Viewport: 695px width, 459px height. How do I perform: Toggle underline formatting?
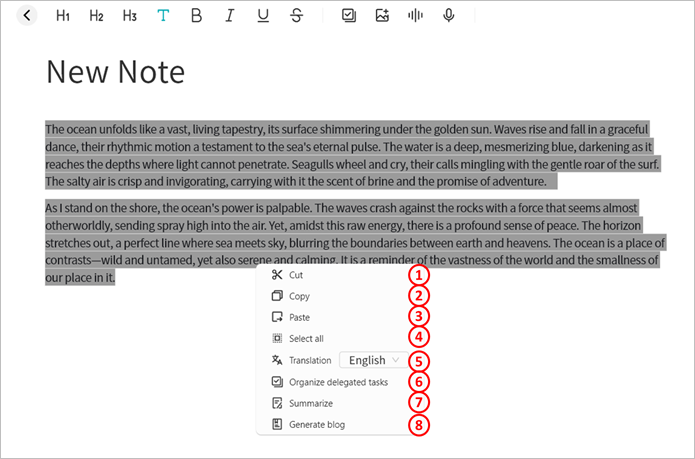[263, 16]
